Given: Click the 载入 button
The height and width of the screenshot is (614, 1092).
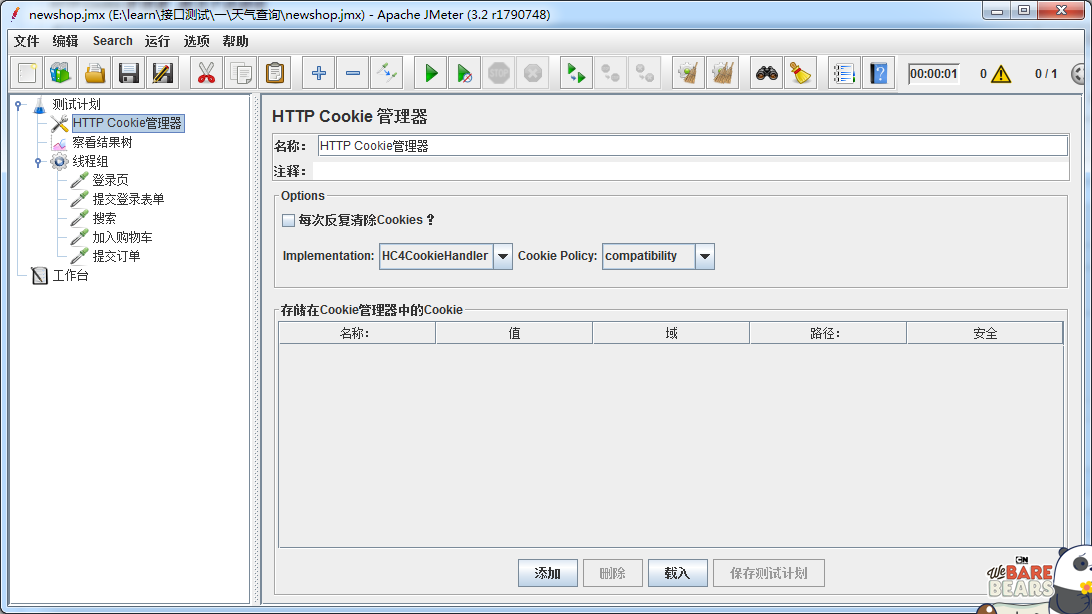Looking at the screenshot, I should 678,573.
